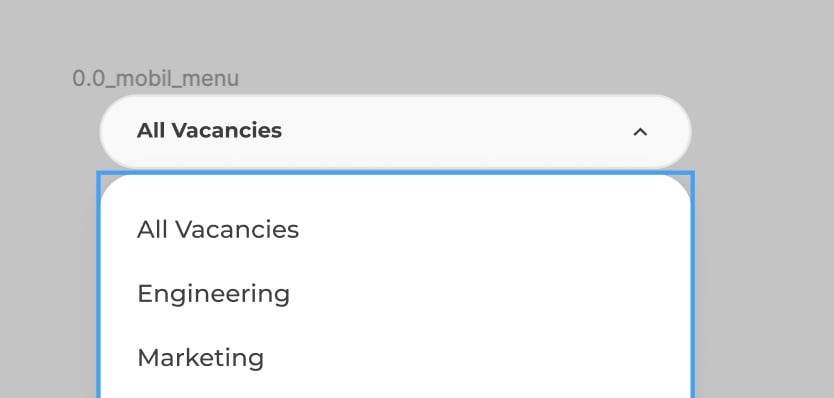Viewport: 834px width, 398px height.
Task: Click the gray canvas right of the dropdown pill
Action: 763,131
